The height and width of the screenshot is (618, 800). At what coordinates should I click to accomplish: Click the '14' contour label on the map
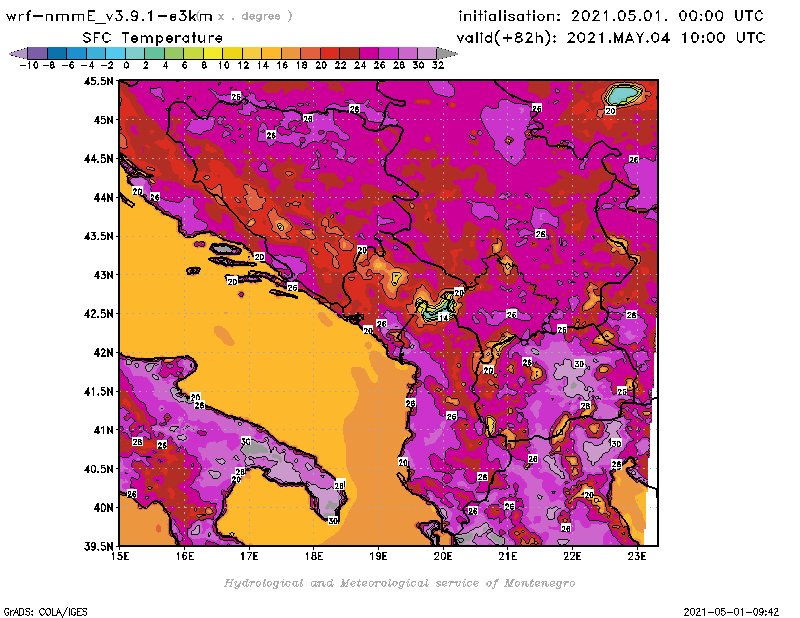point(443,317)
